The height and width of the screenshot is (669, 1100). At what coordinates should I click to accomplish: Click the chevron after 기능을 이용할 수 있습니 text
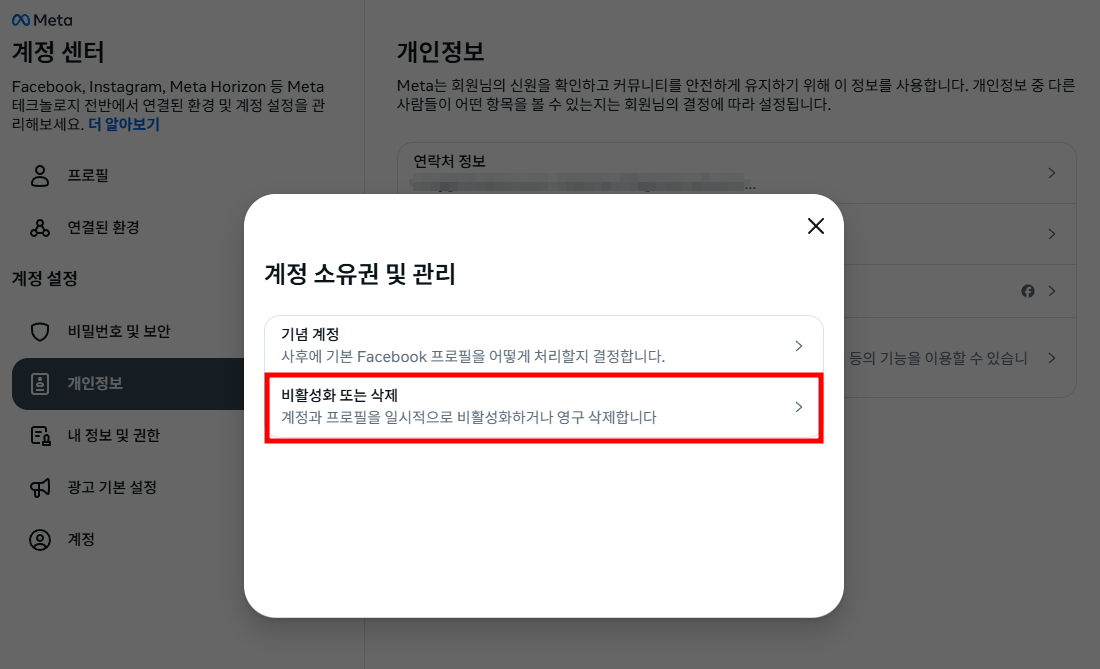[1052, 358]
